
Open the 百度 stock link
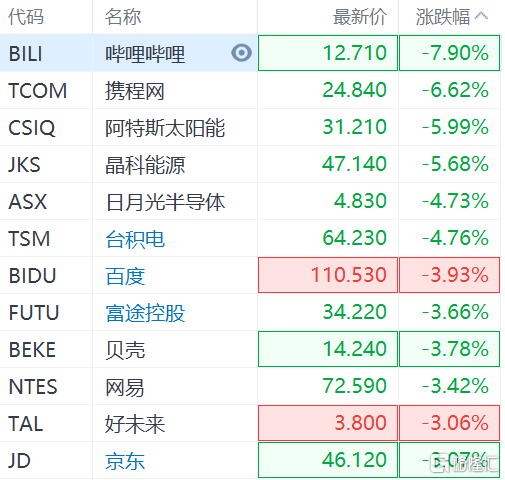pyautogui.click(x=125, y=276)
